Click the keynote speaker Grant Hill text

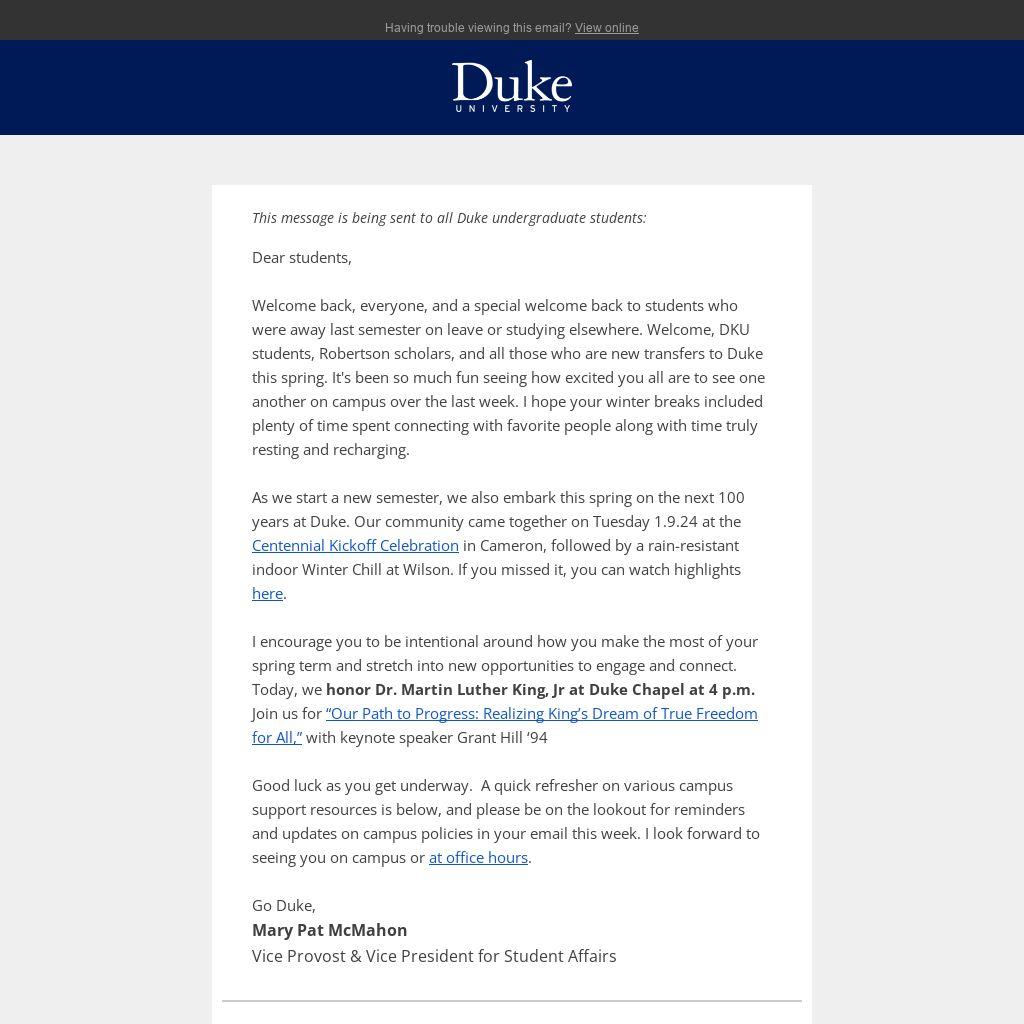point(427,737)
